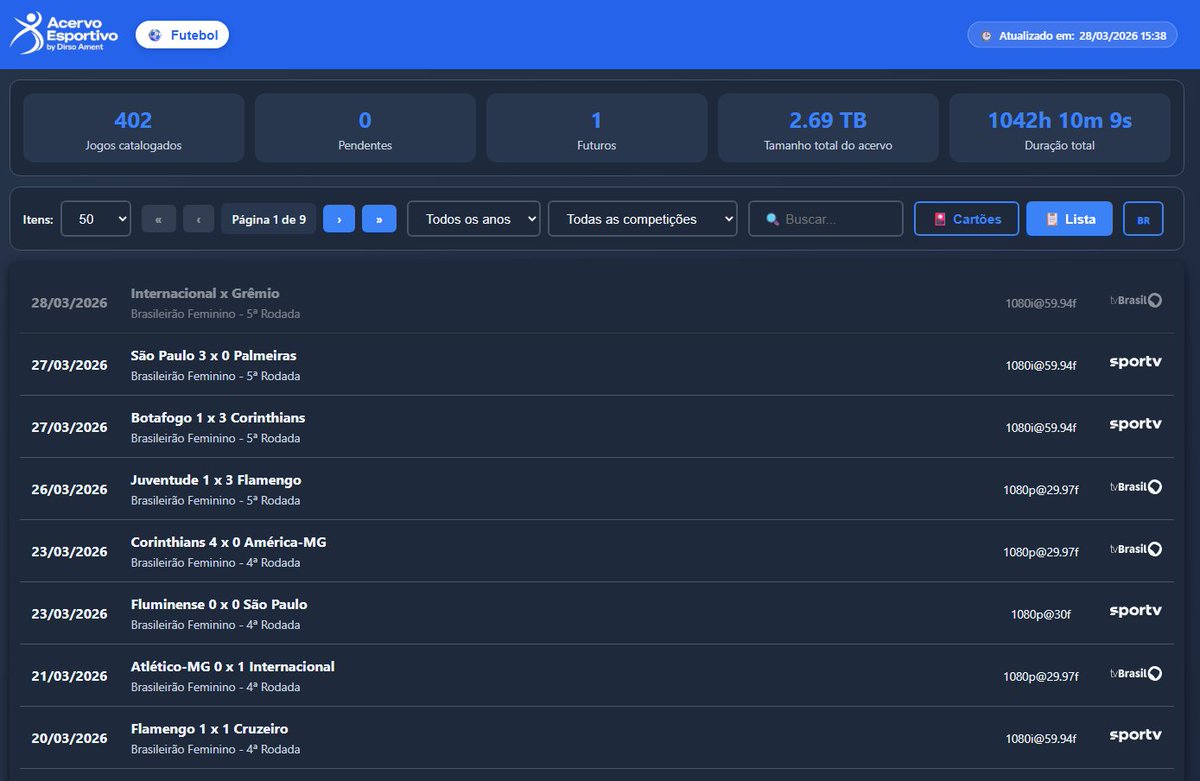Click the Buscar search field
The width and height of the screenshot is (1200, 781).
click(x=826, y=219)
